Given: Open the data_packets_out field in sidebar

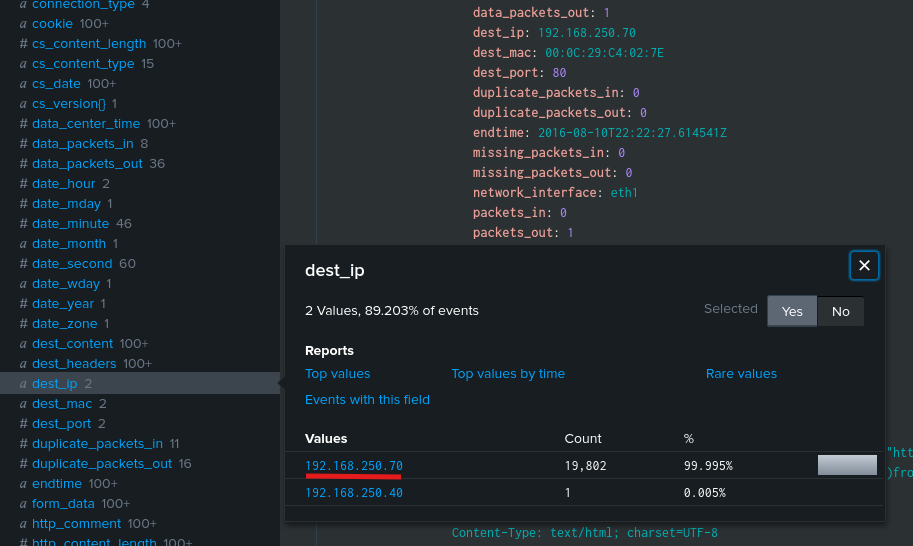Looking at the screenshot, I should [87, 164].
